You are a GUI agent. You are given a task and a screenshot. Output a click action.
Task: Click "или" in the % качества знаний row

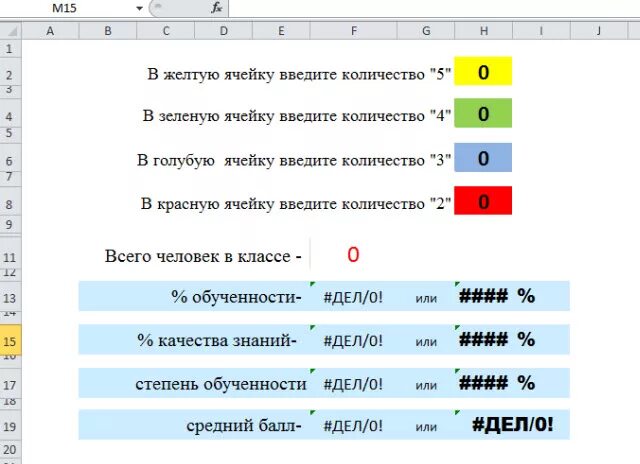pyautogui.click(x=426, y=342)
